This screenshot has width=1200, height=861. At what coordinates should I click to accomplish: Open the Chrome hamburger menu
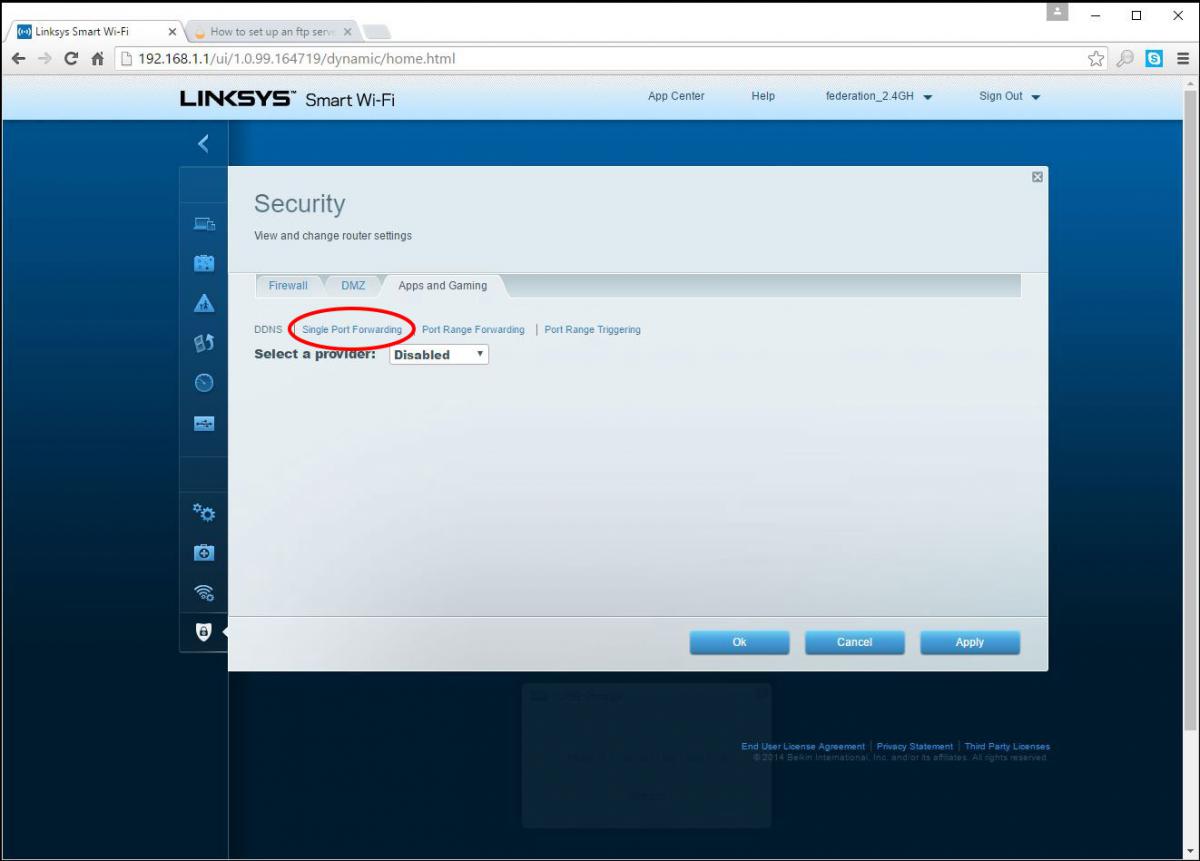point(1183,59)
